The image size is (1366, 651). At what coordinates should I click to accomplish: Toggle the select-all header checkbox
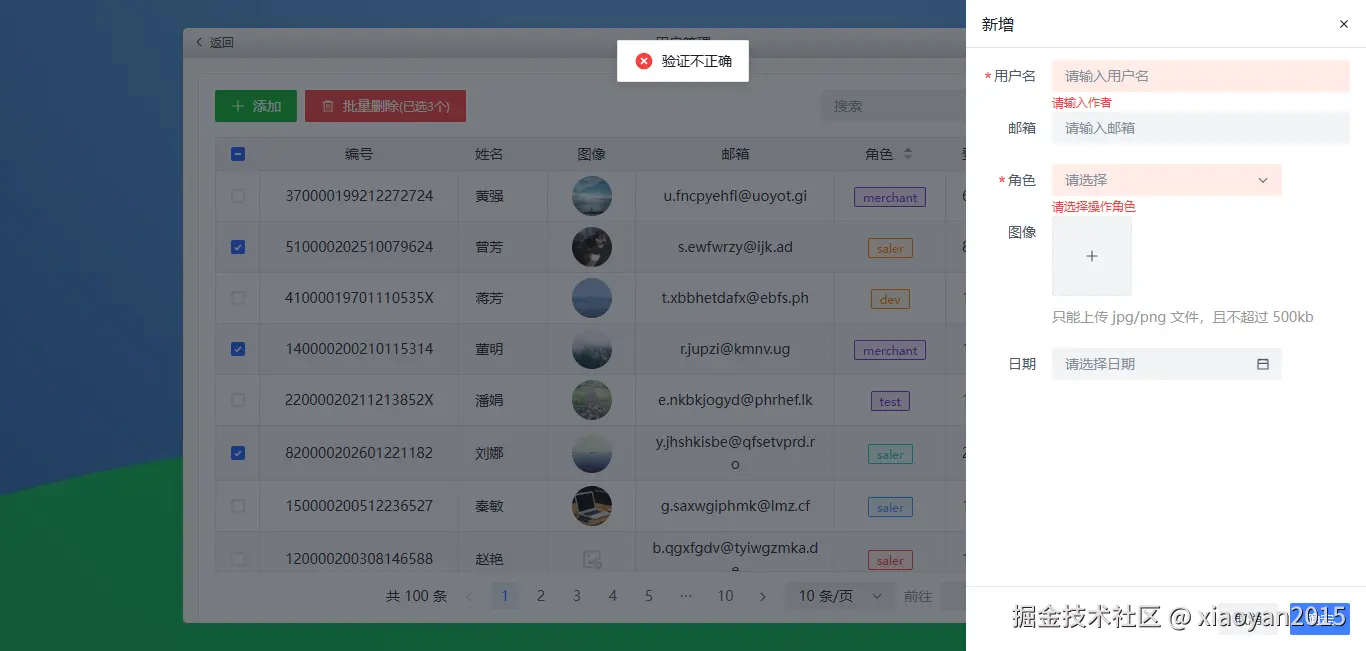click(x=238, y=154)
